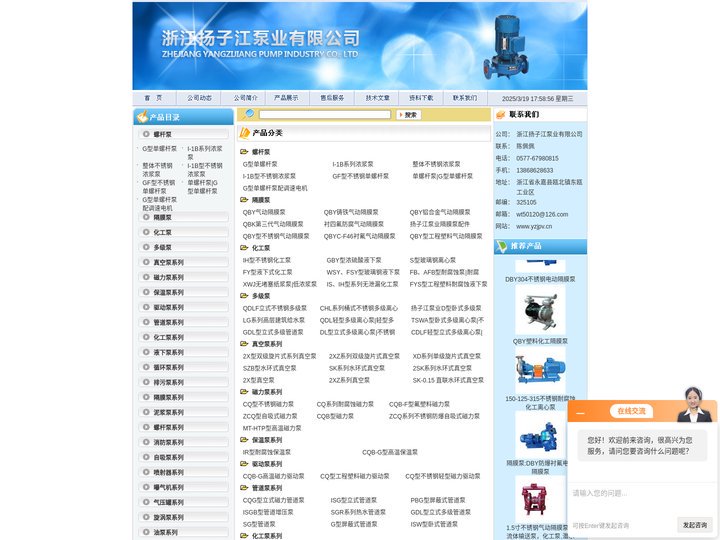Click the blue pump image in banner
This screenshot has height=540, width=720.
coord(505,46)
